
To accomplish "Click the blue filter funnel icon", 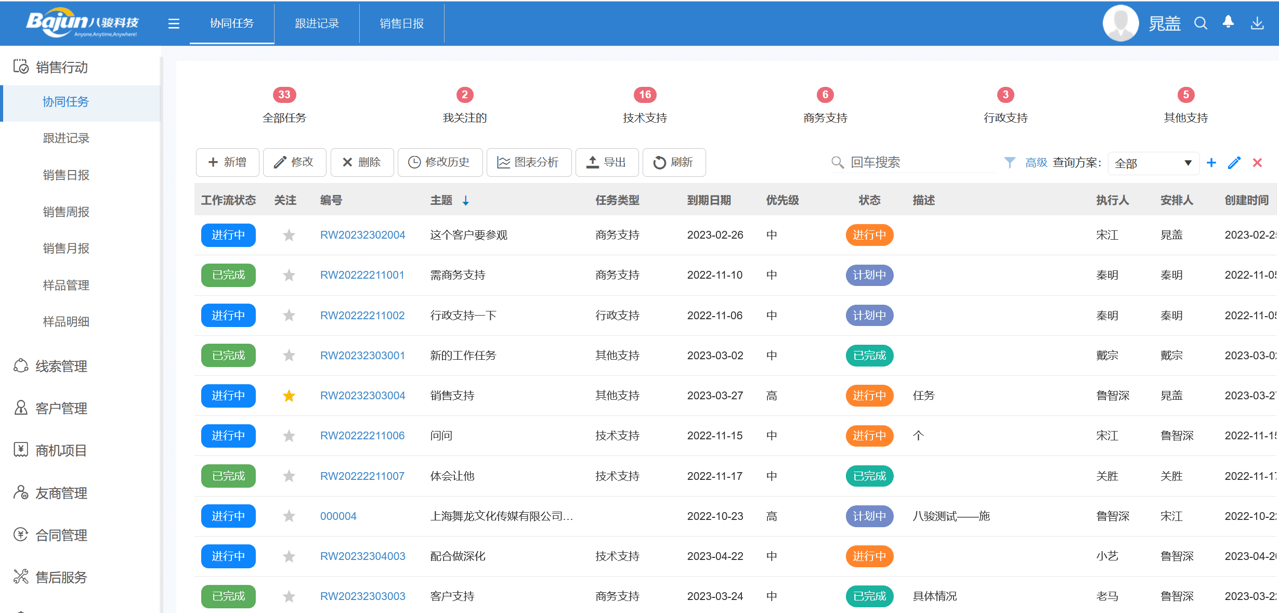I will tap(1010, 162).
